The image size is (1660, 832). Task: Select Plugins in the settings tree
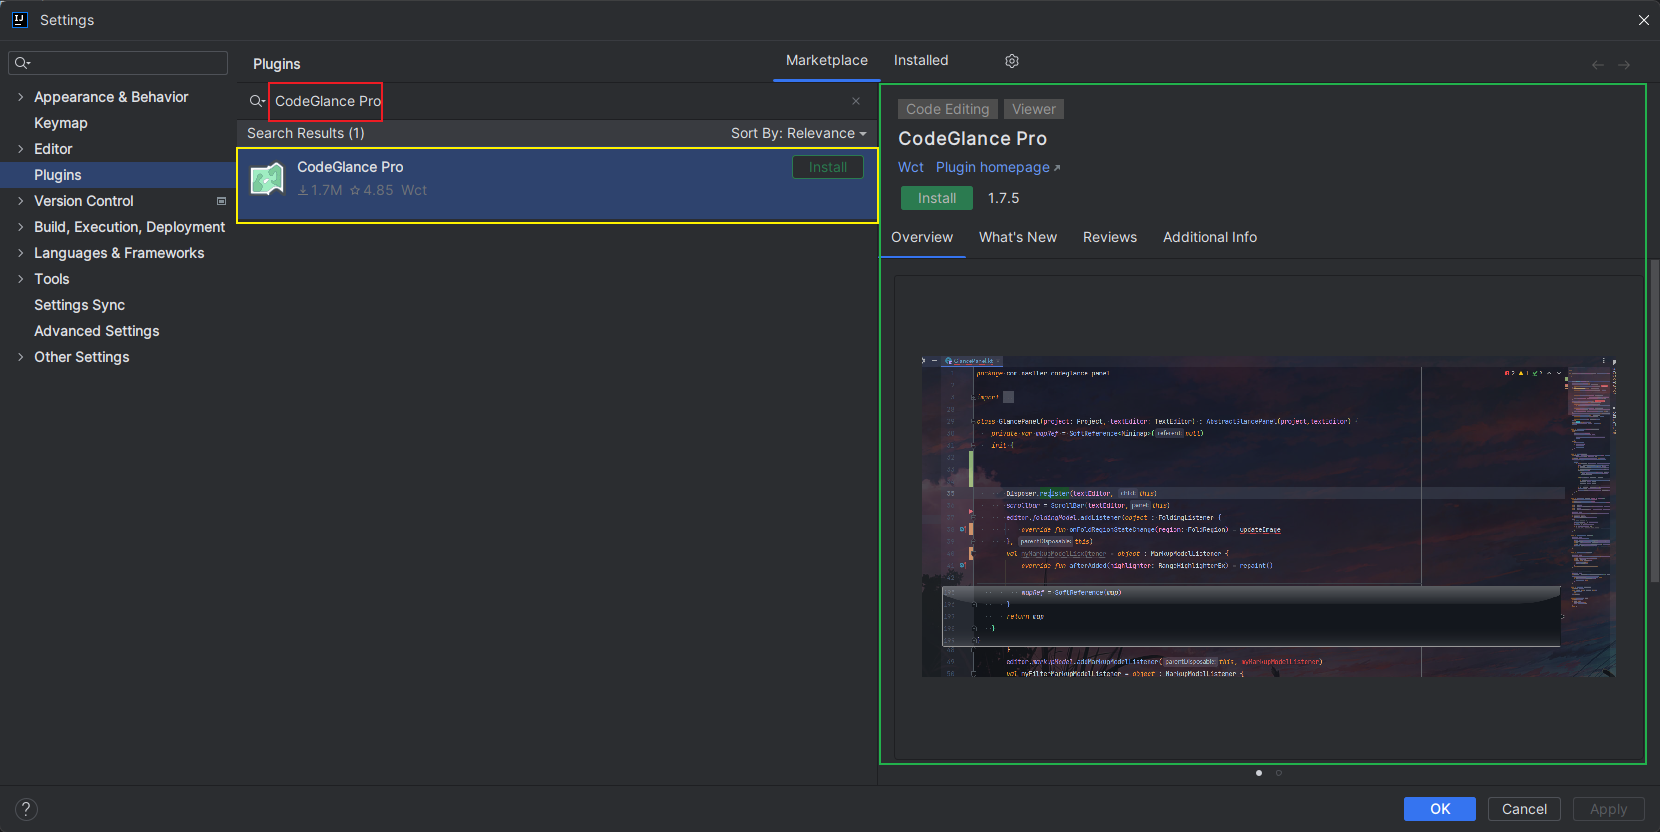click(118, 175)
